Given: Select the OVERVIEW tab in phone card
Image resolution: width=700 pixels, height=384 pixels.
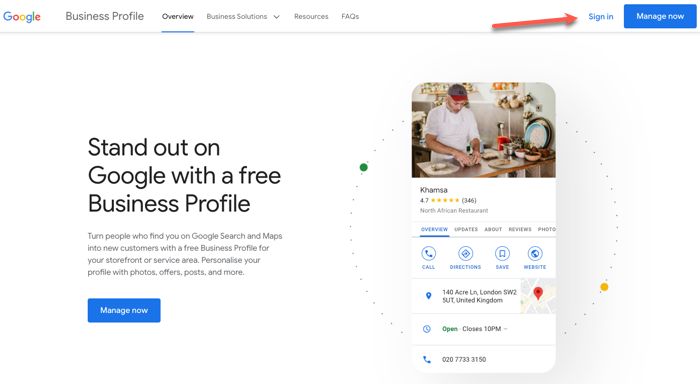Looking at the screenshot, I should pos(434,230).
